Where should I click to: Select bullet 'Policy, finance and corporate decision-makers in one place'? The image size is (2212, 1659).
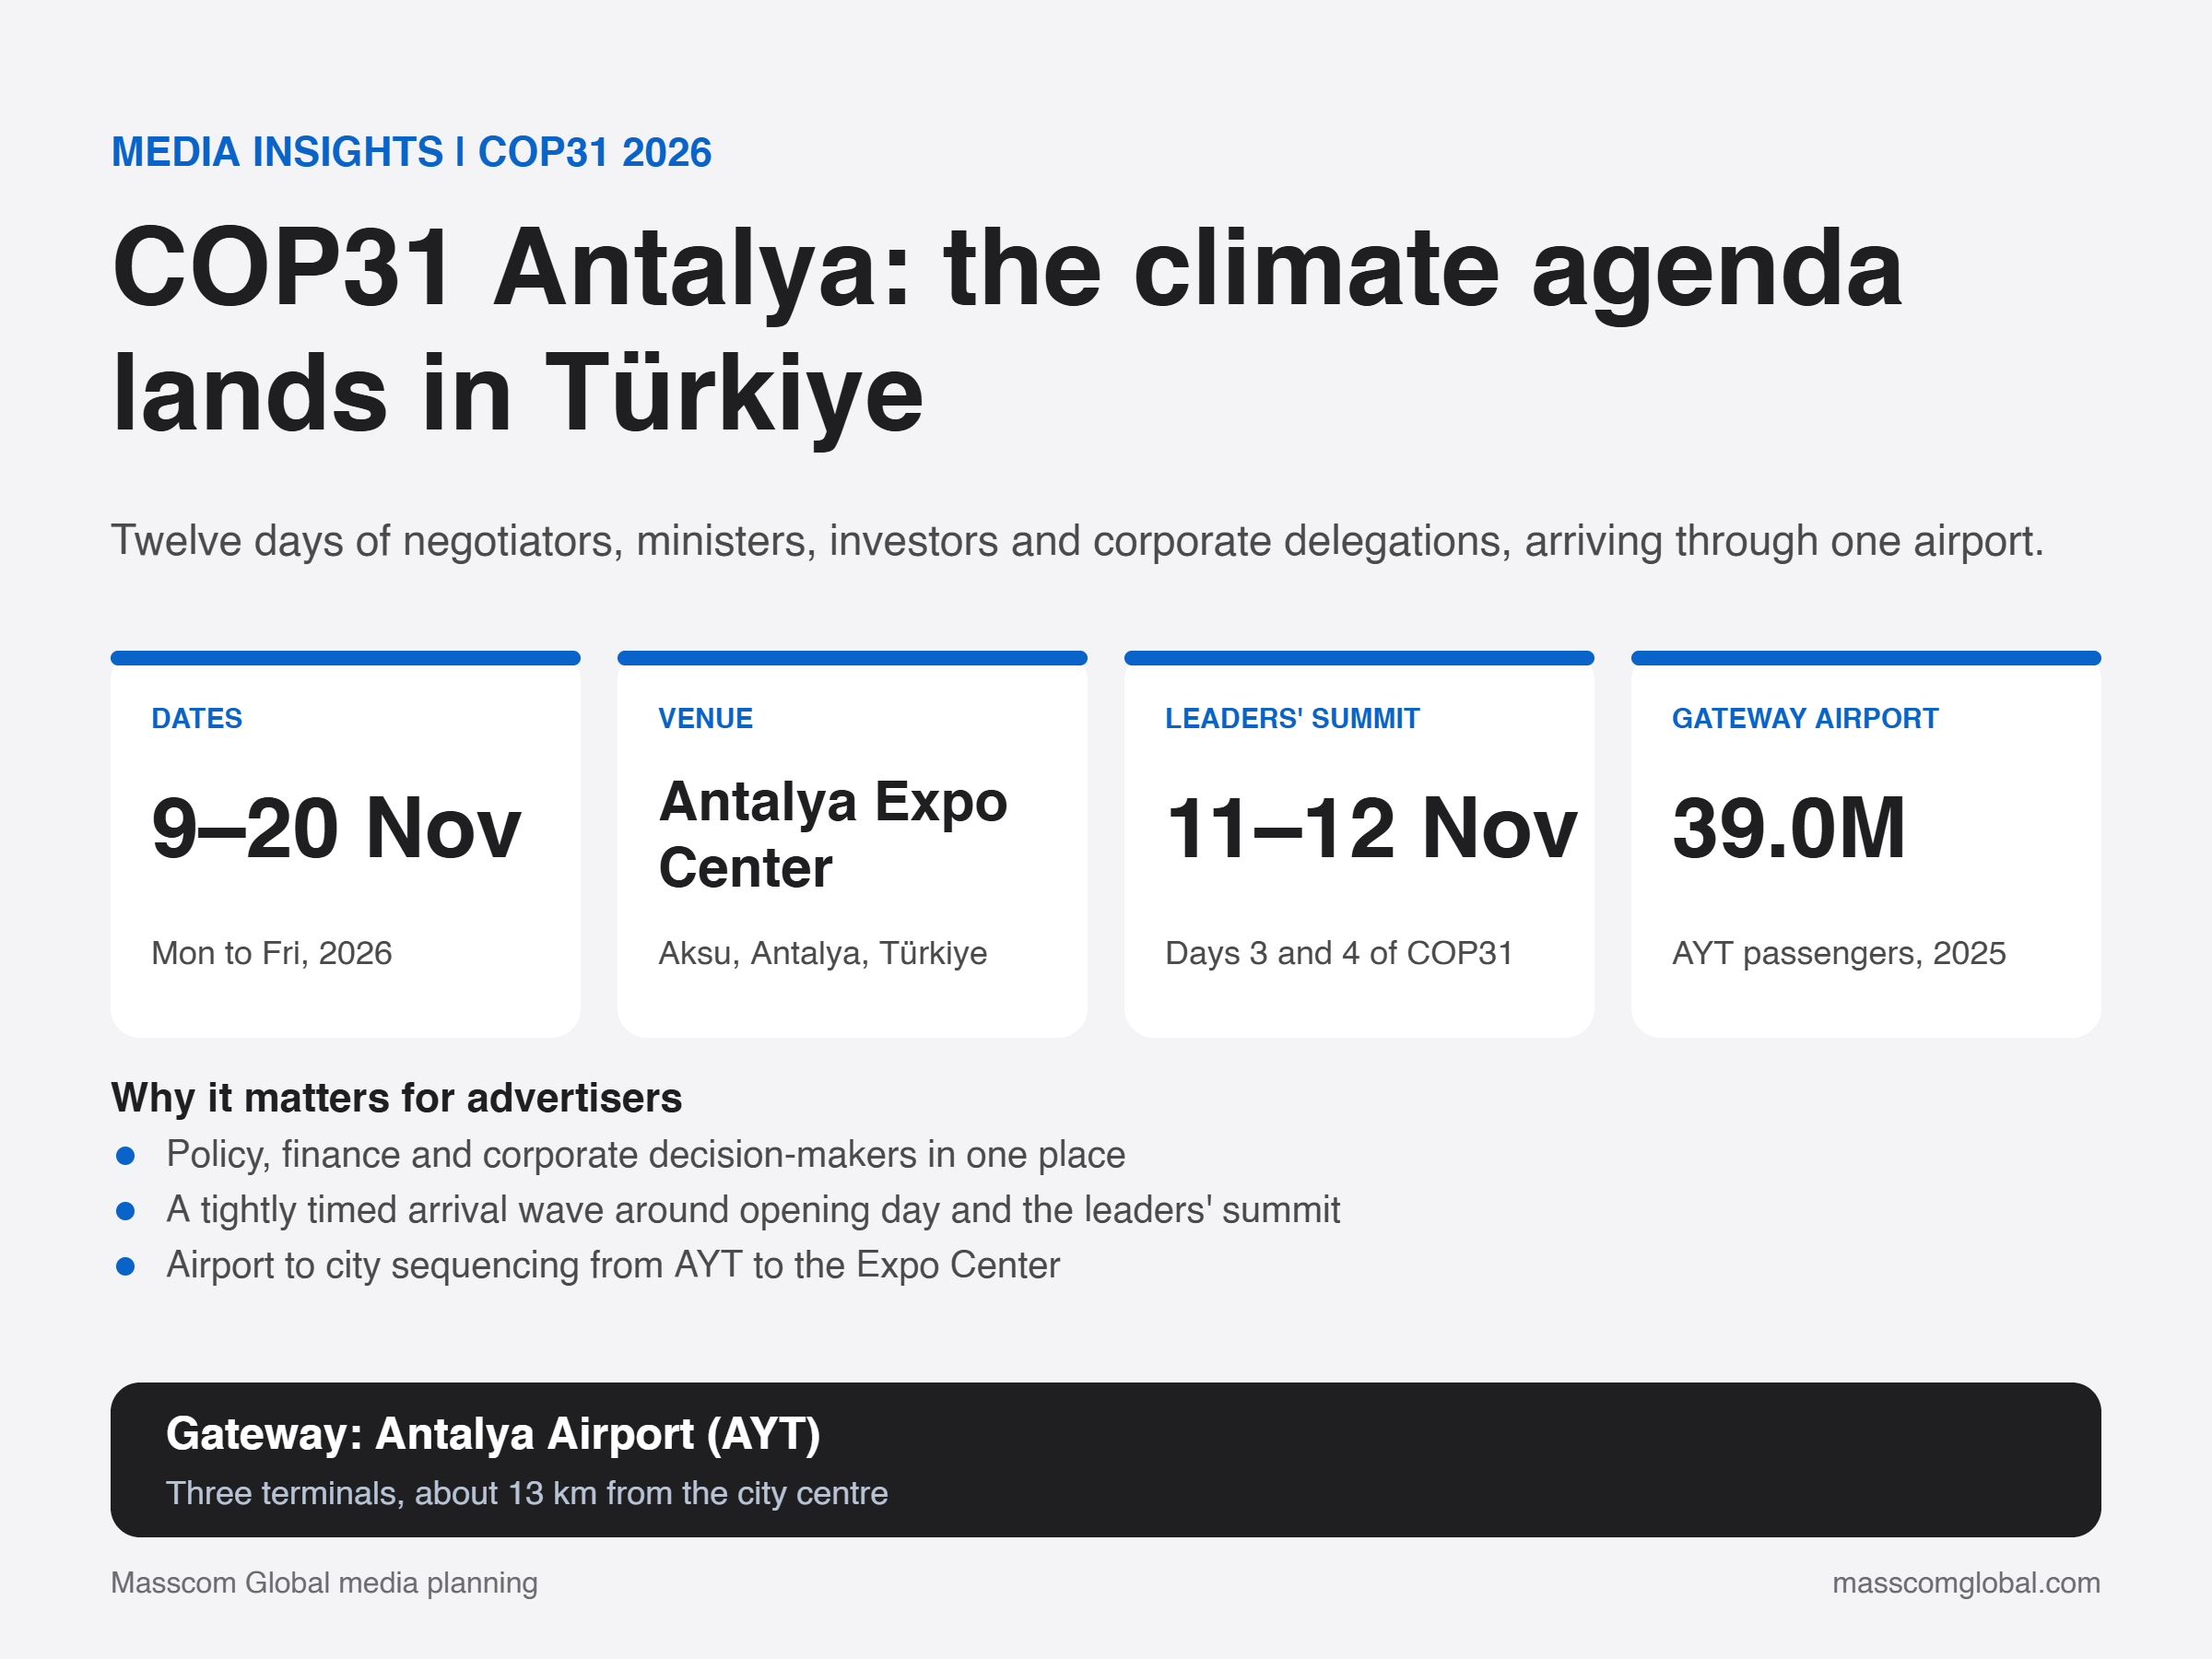pyautogui.click(x=645, y=1155)
